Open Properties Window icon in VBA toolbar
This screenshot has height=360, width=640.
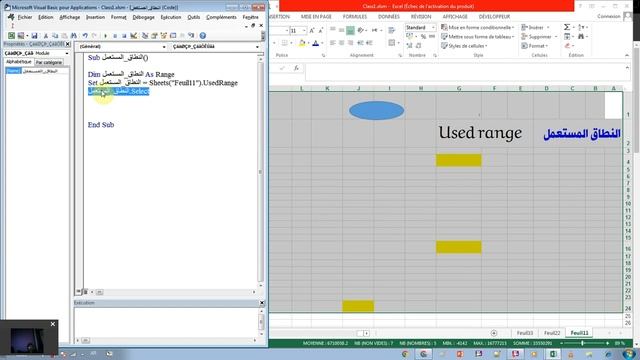154,36
